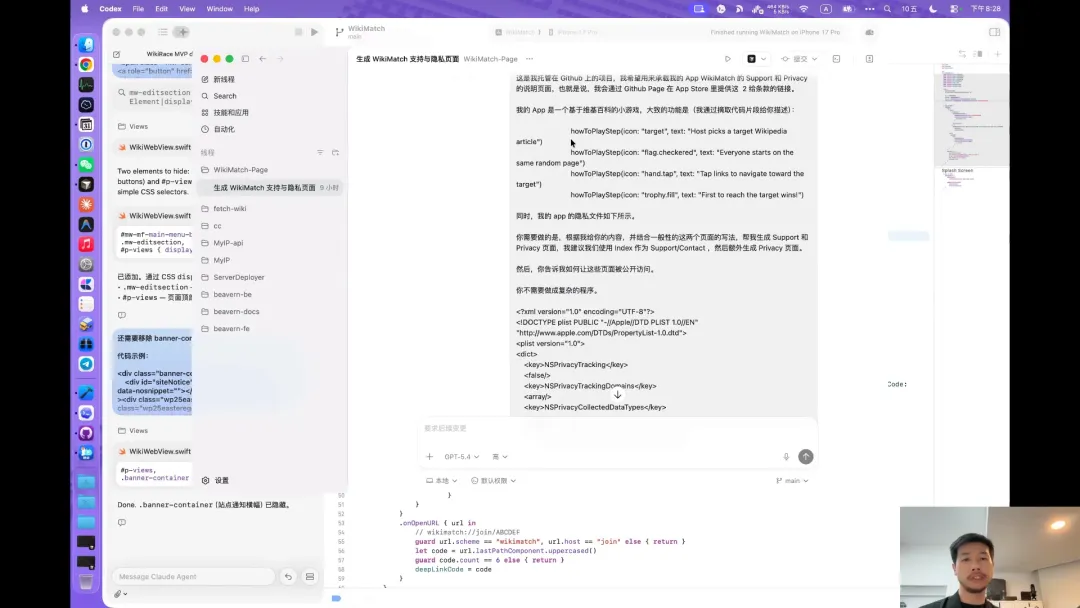Open 技能和应用 skills and apps
The width and height of the screenshot is (1080, 608).
click(x=225, y=112)
